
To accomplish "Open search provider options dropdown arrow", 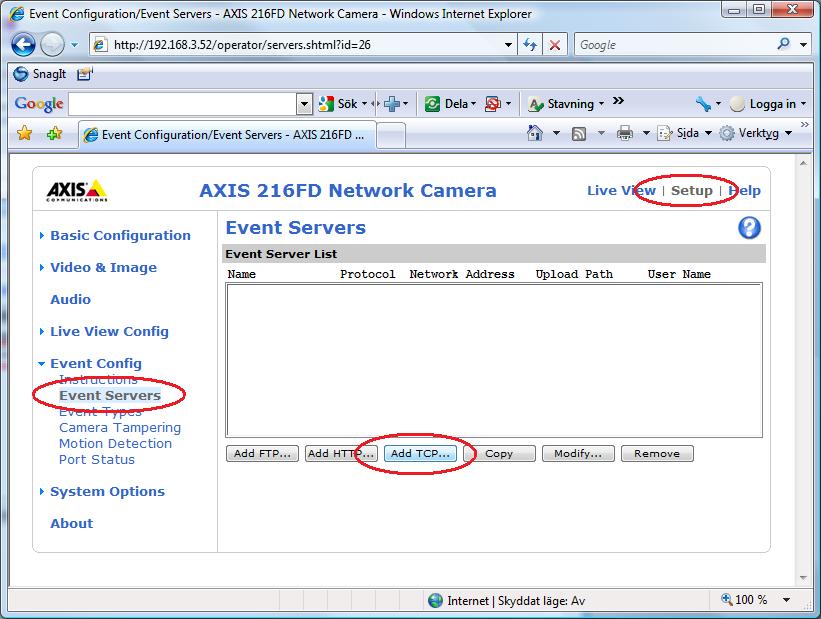I will [x=803, y=45].
